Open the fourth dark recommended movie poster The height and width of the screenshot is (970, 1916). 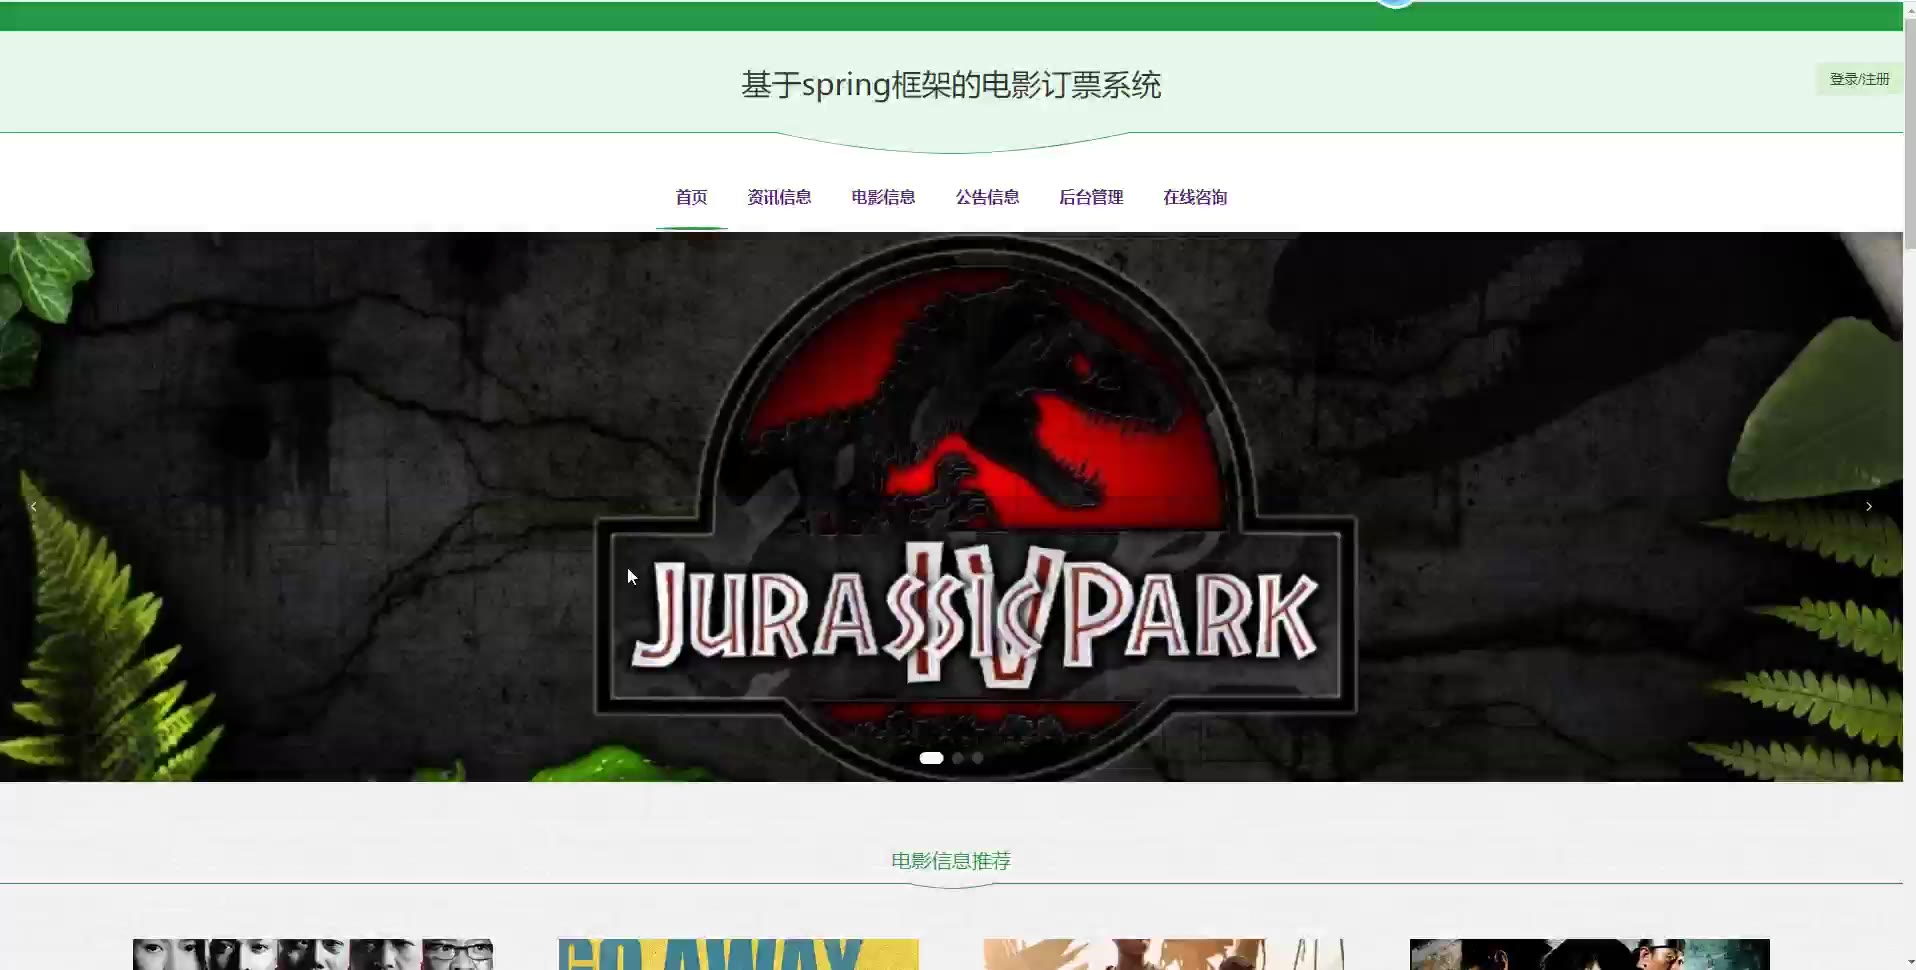pos(1590,954)
